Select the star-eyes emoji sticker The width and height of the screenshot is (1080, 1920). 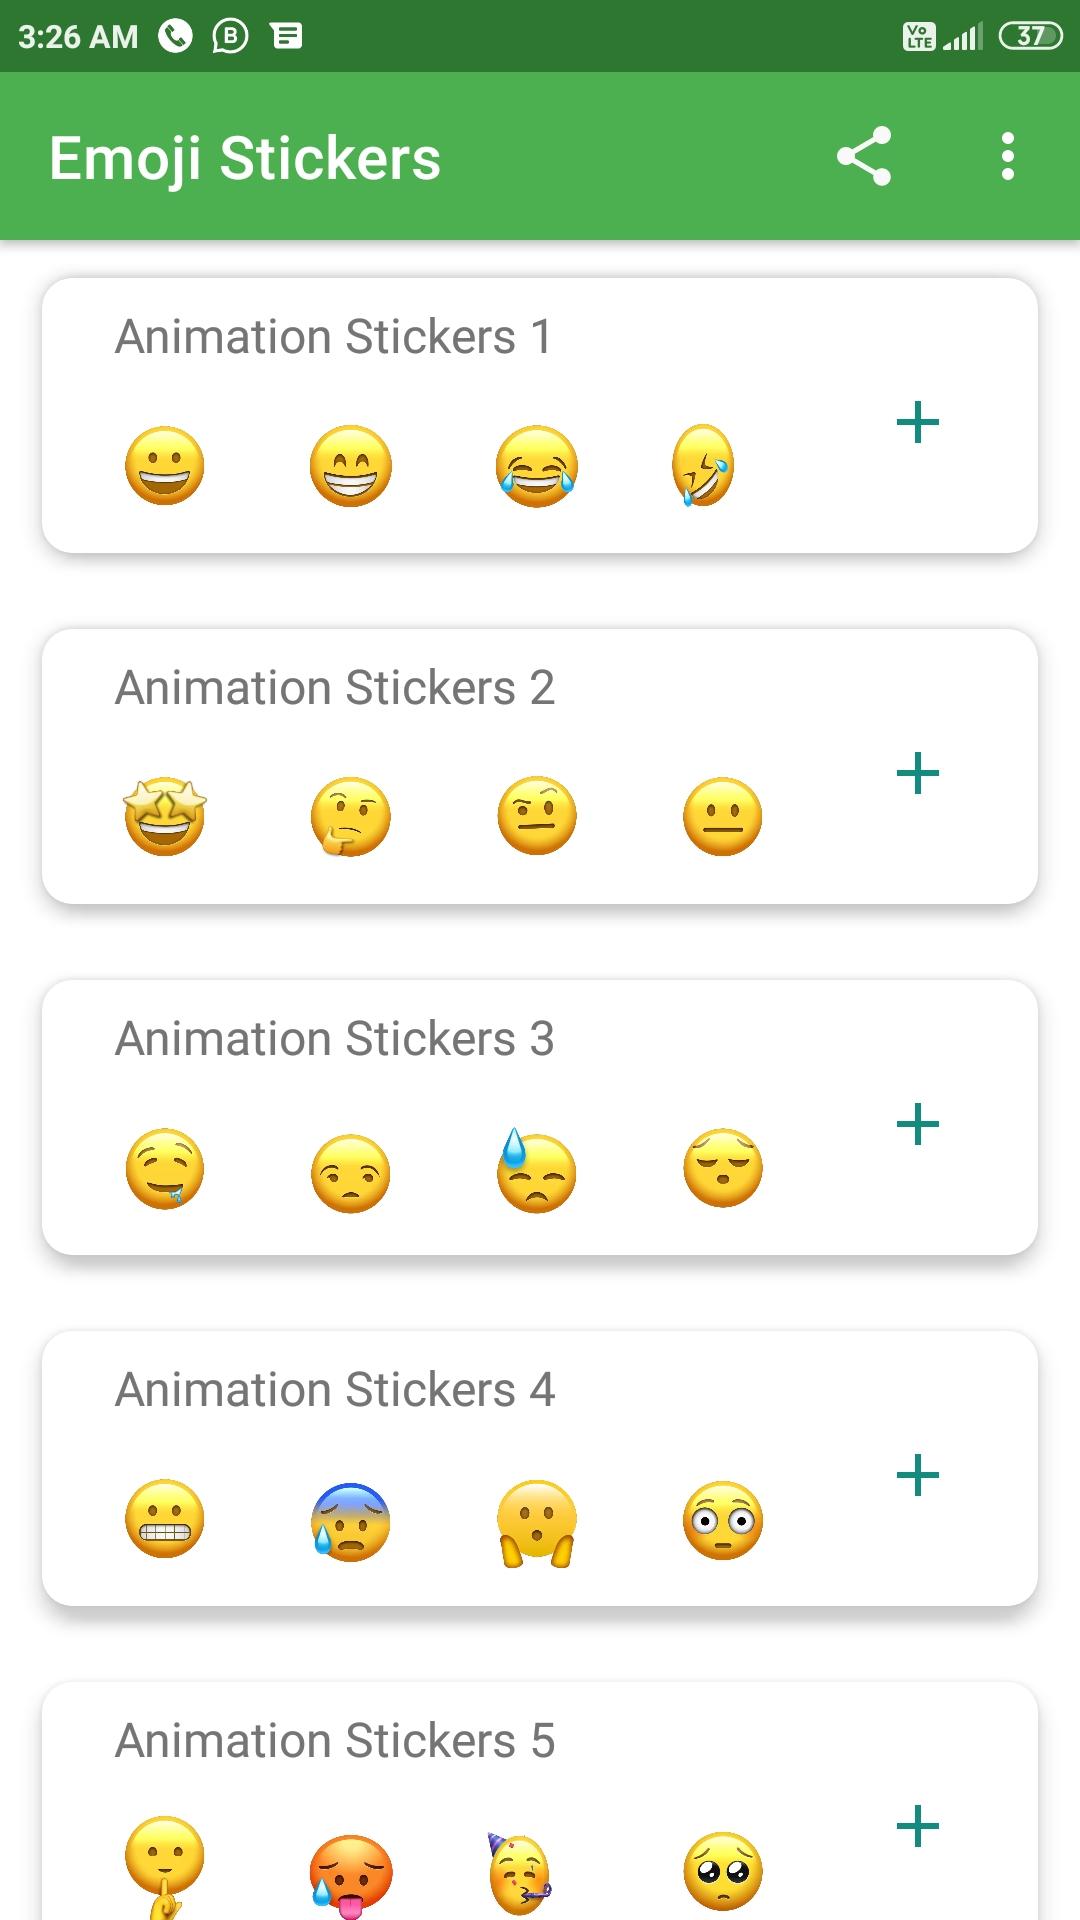[165, 816]
